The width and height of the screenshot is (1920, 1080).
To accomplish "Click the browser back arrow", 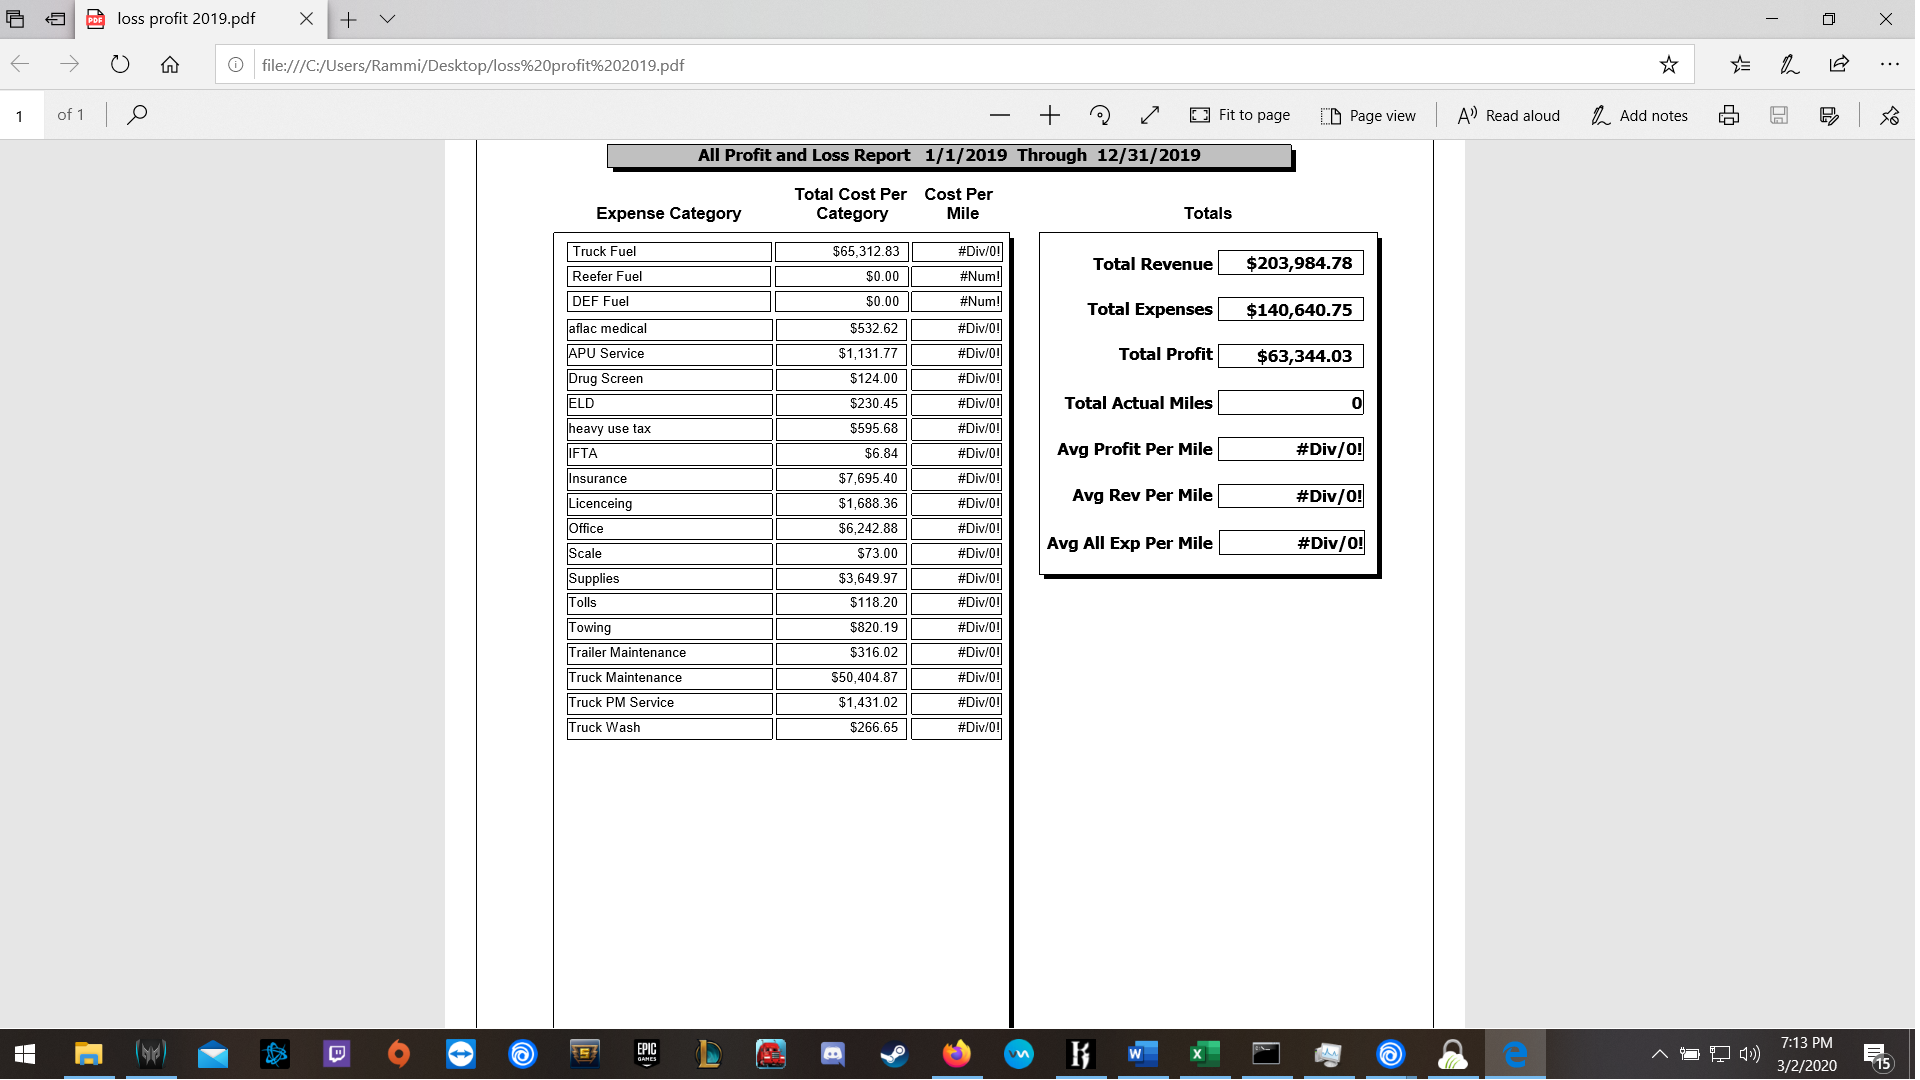I will click(20, 64).
